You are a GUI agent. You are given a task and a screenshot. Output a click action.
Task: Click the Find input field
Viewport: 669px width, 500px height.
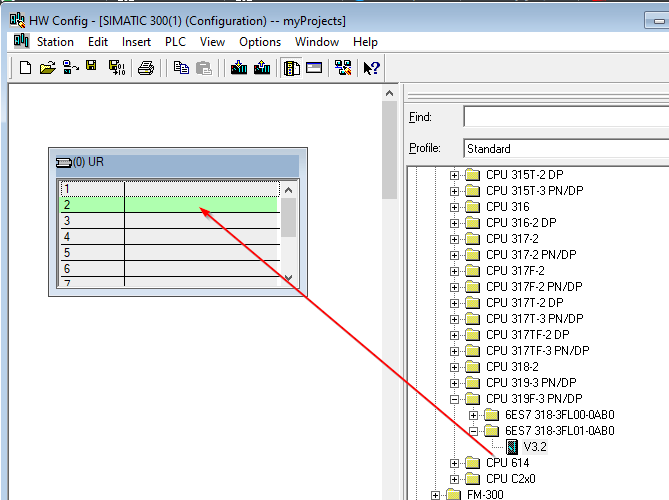click(x=566, y=116)
